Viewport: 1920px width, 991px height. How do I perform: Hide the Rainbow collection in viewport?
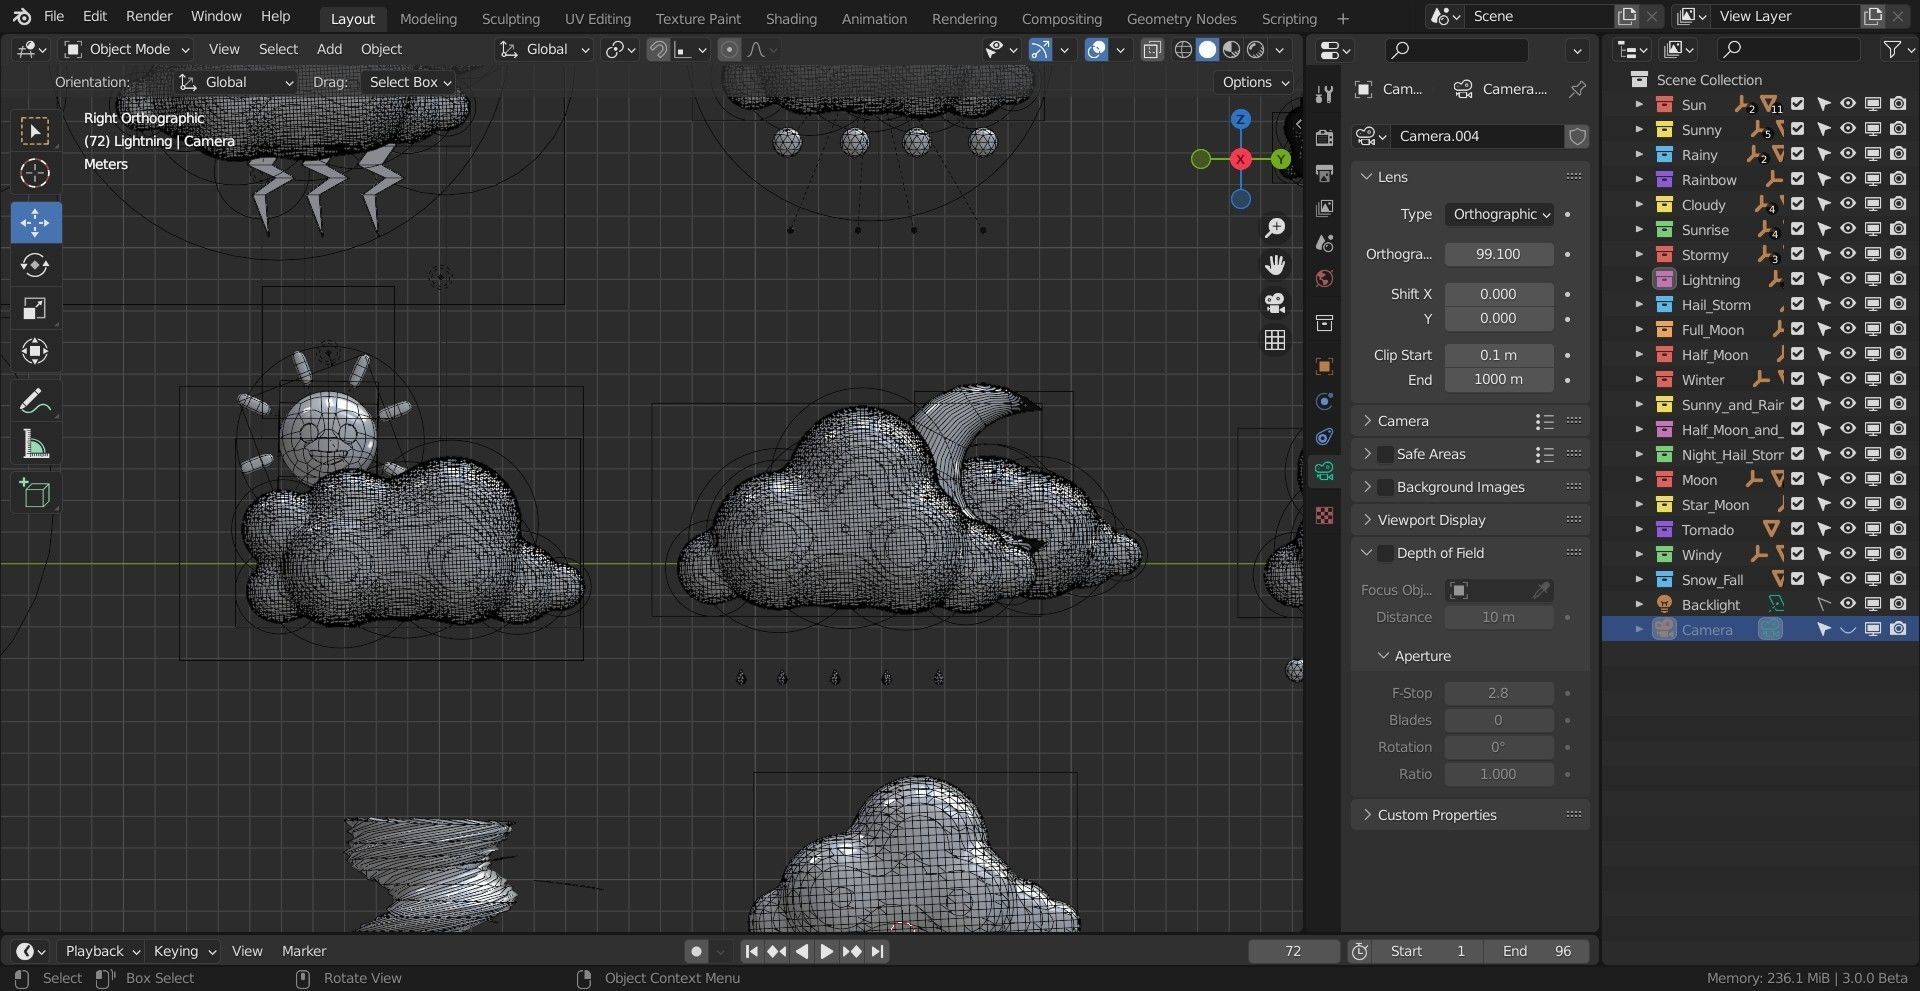pyautogui.click(x=1847, y=180)
